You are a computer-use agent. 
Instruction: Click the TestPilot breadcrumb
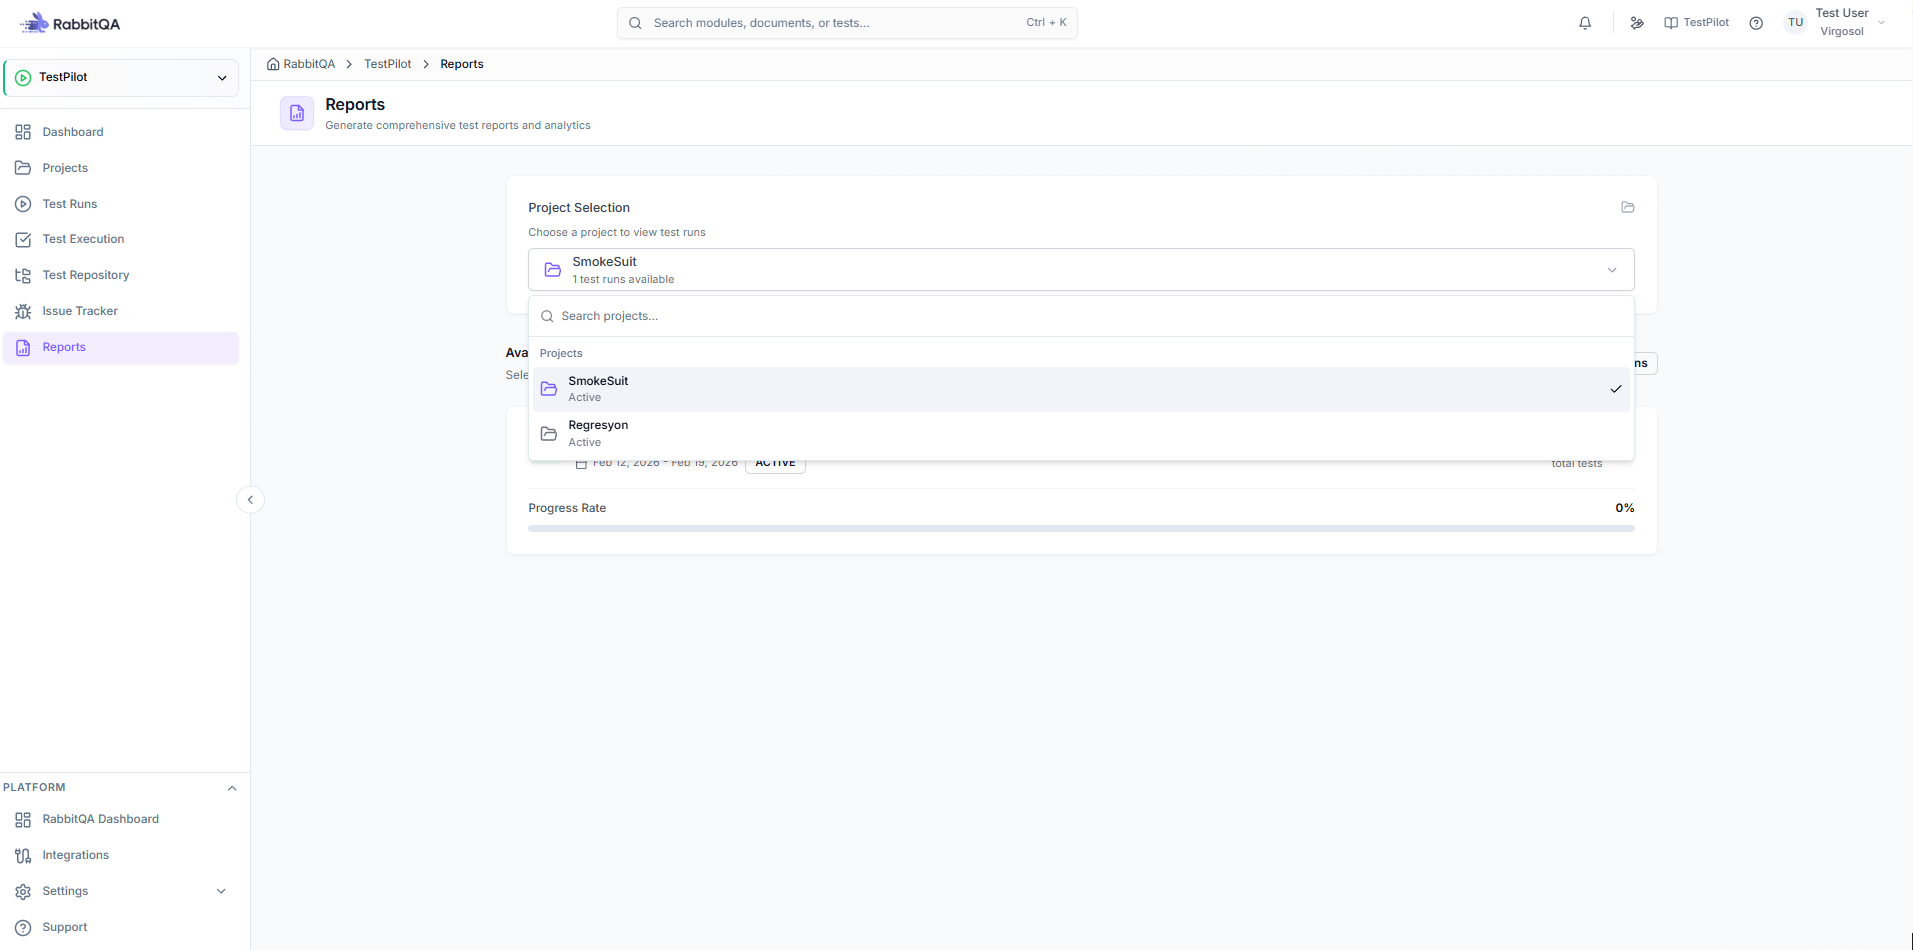[x=388, y=64]
